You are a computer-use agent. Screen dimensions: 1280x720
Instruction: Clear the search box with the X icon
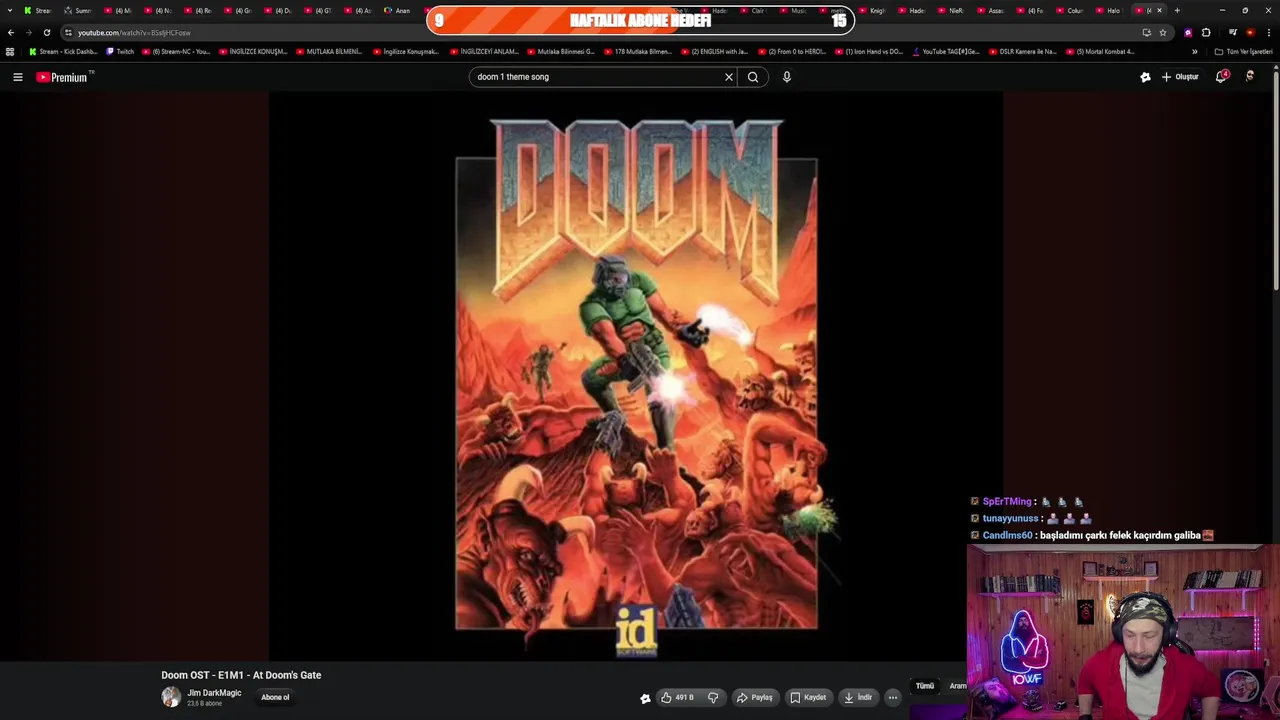[x=728, y=77]
